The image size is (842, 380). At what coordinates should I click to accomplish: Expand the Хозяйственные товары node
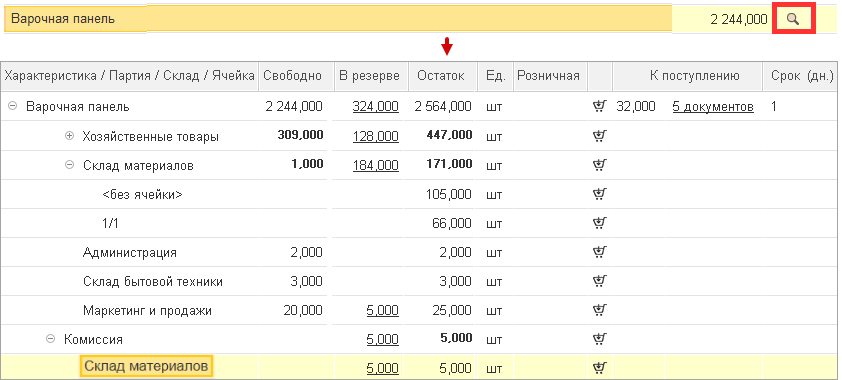click(69, 136)
